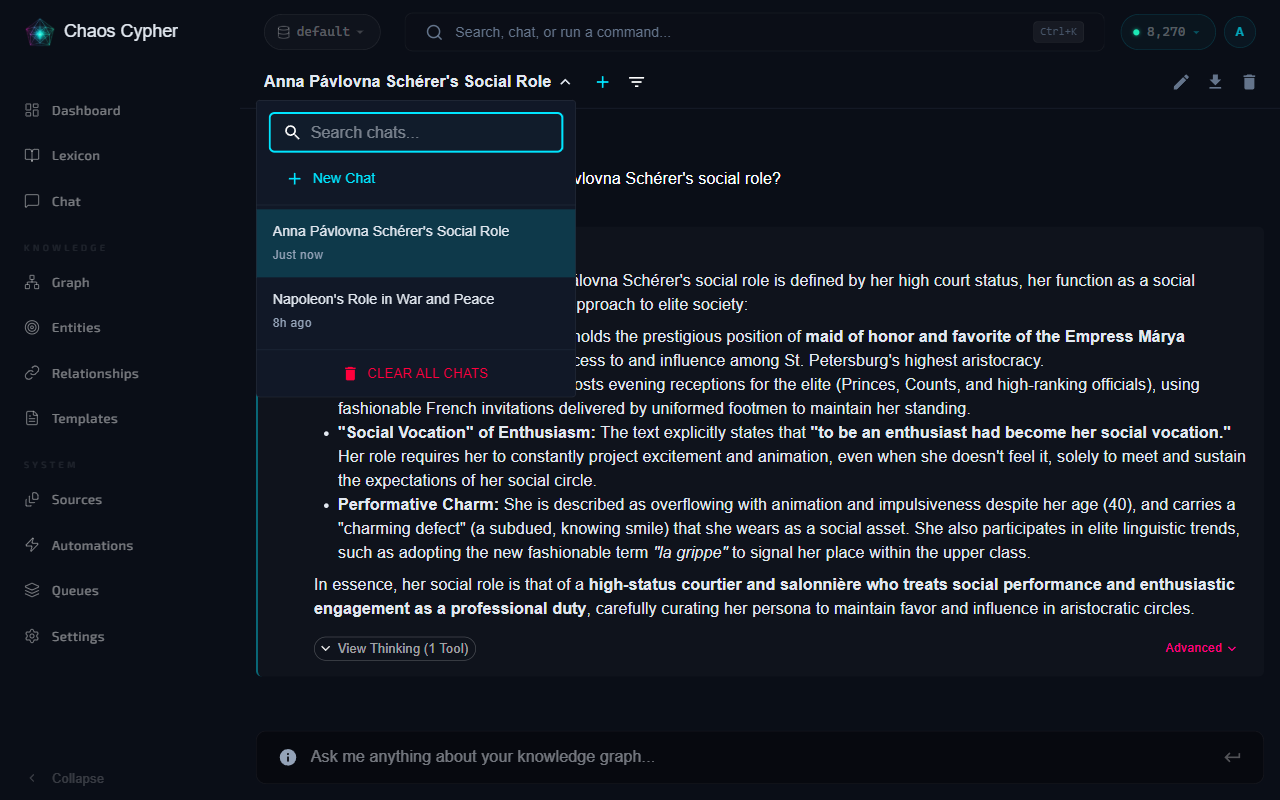Image resolution: width=1280 pixels, height=800 pixels.
Task: Navigate to Entities
Action: point(76,328)
